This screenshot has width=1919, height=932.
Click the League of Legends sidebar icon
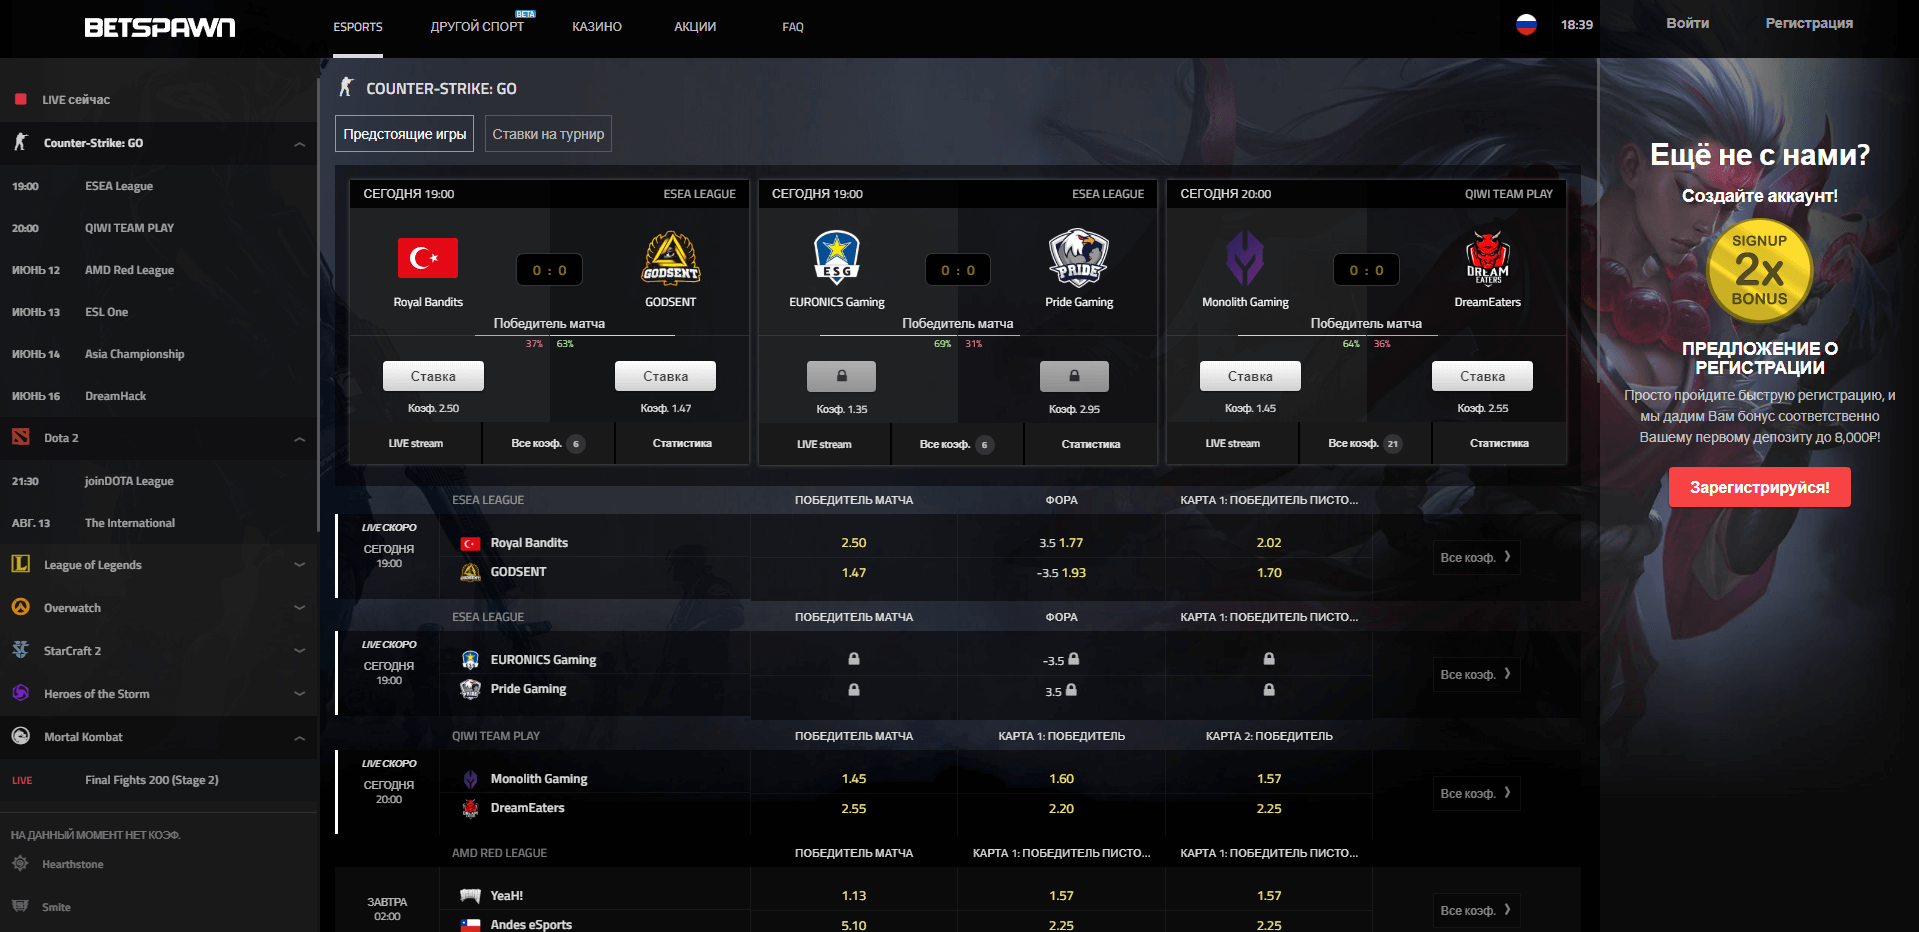point(21,564)
